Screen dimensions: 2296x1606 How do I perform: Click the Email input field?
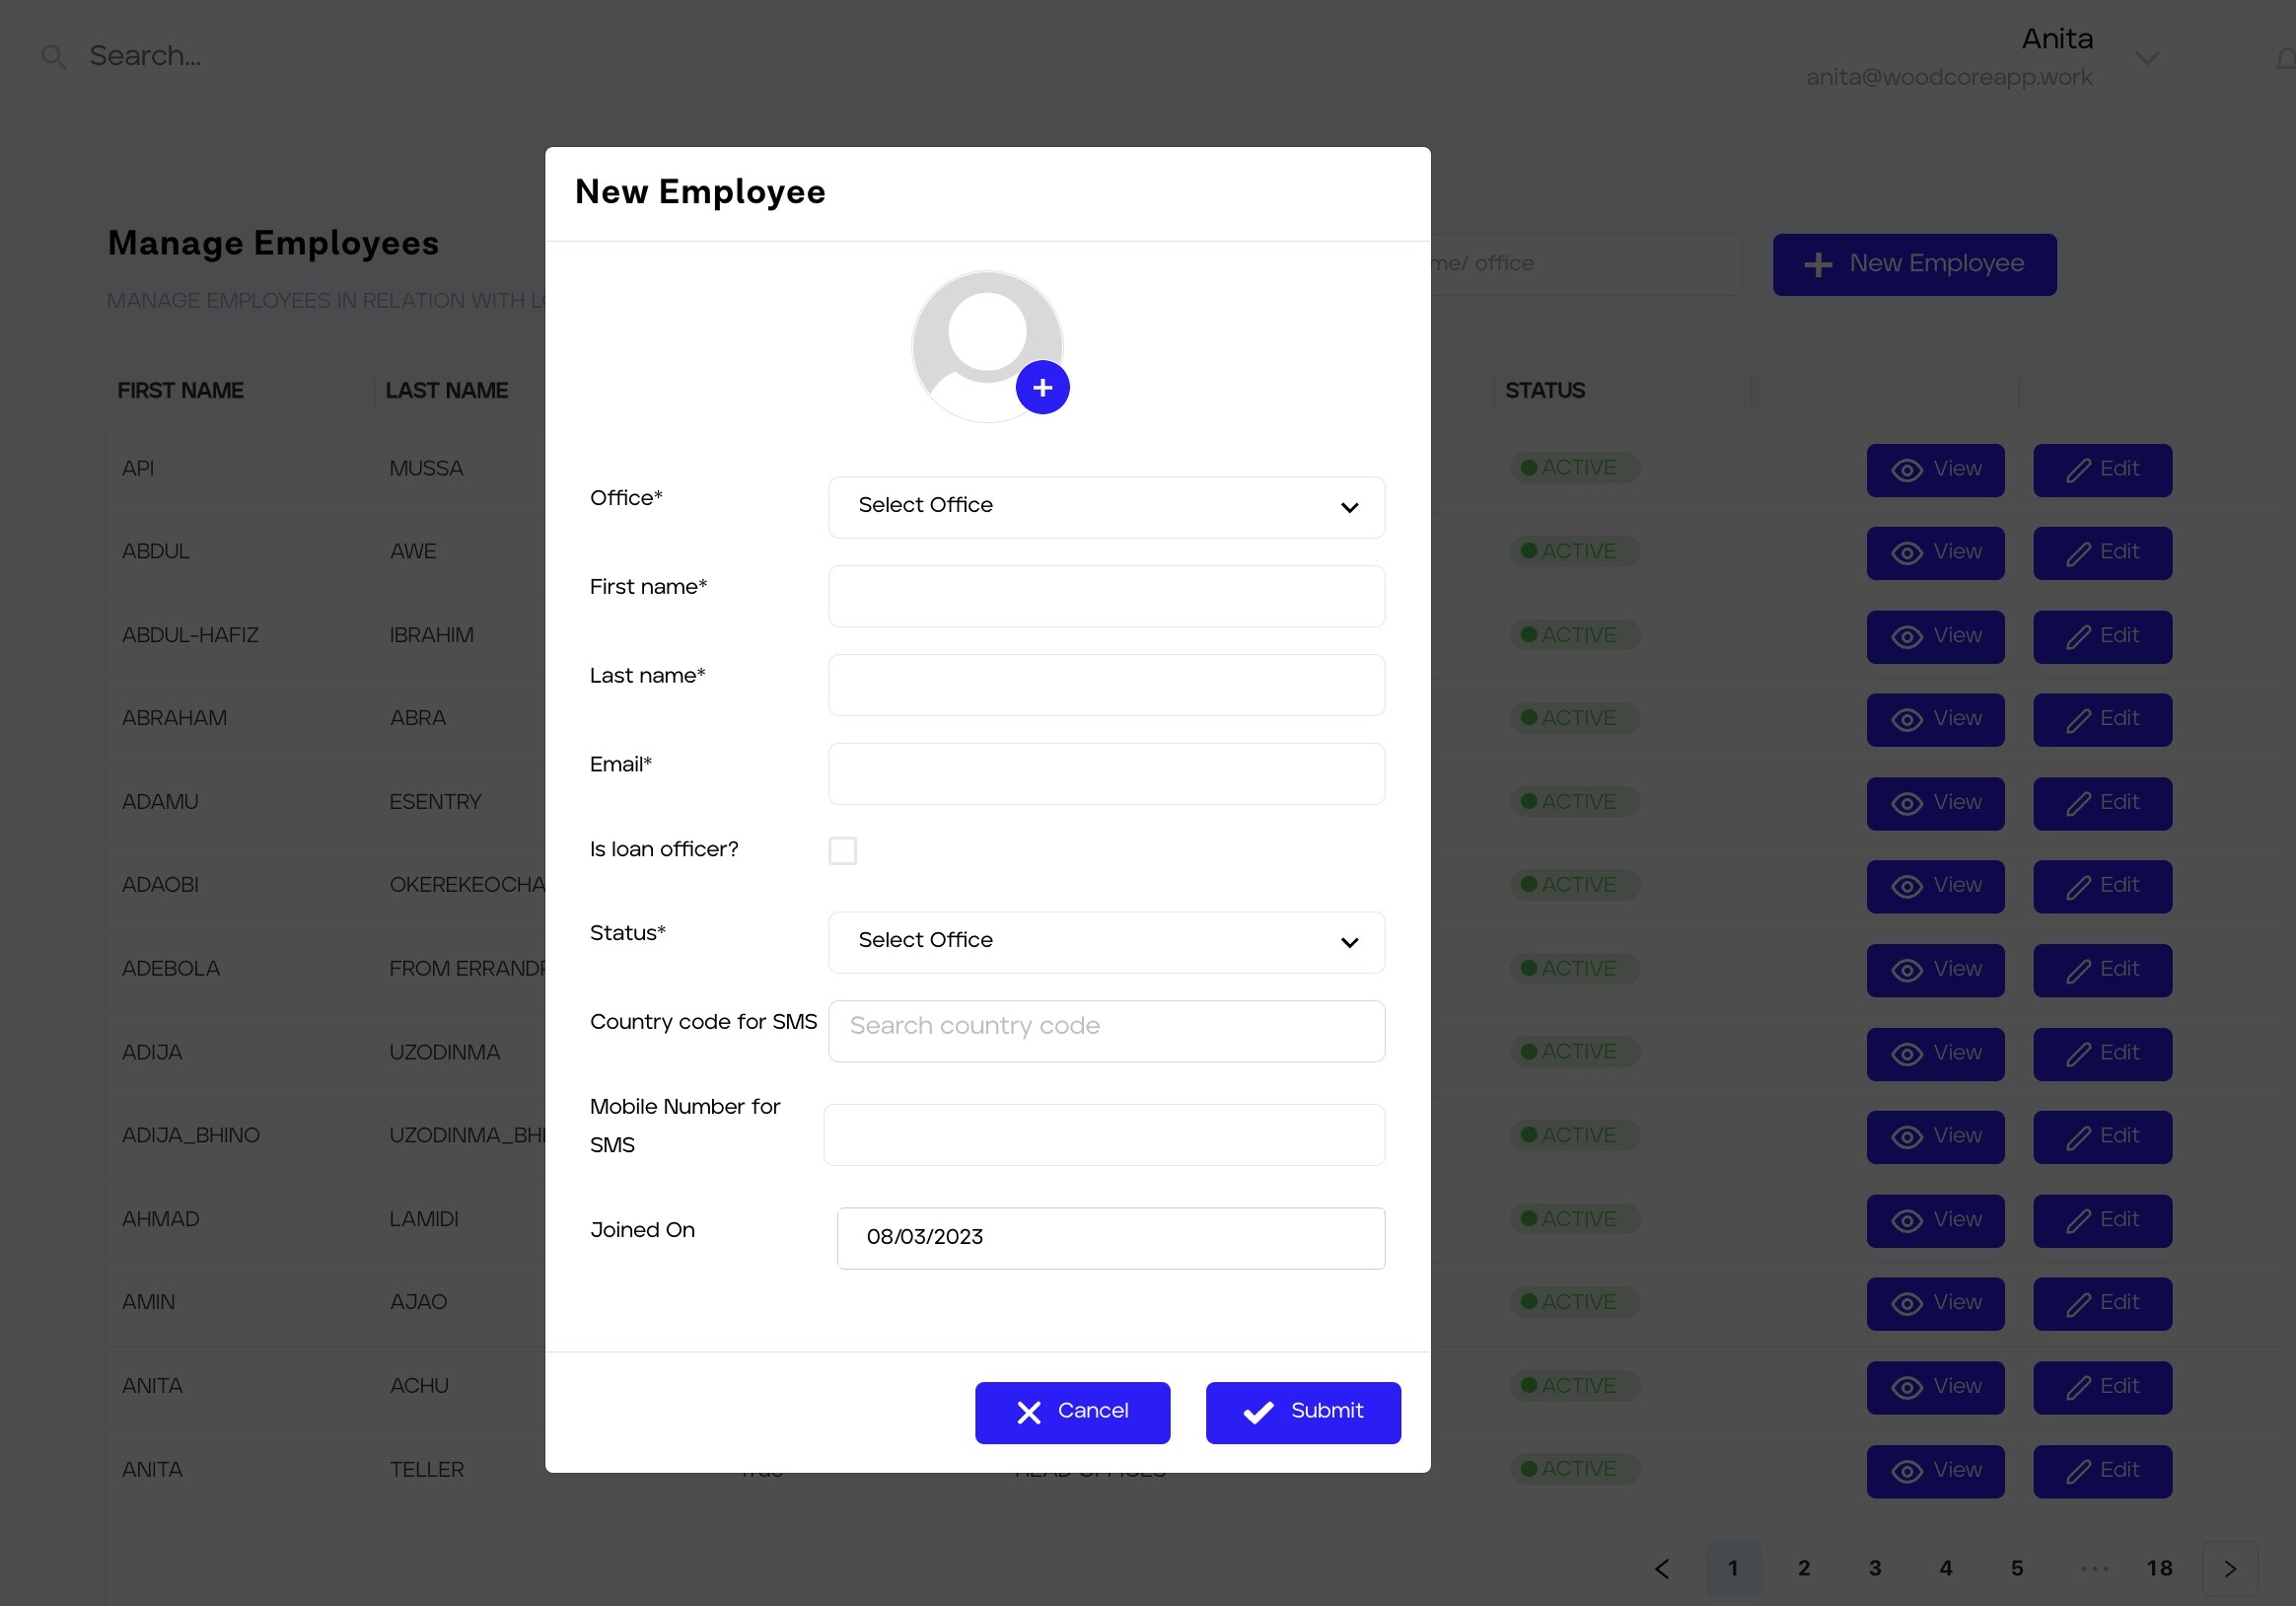[1105, 773]
